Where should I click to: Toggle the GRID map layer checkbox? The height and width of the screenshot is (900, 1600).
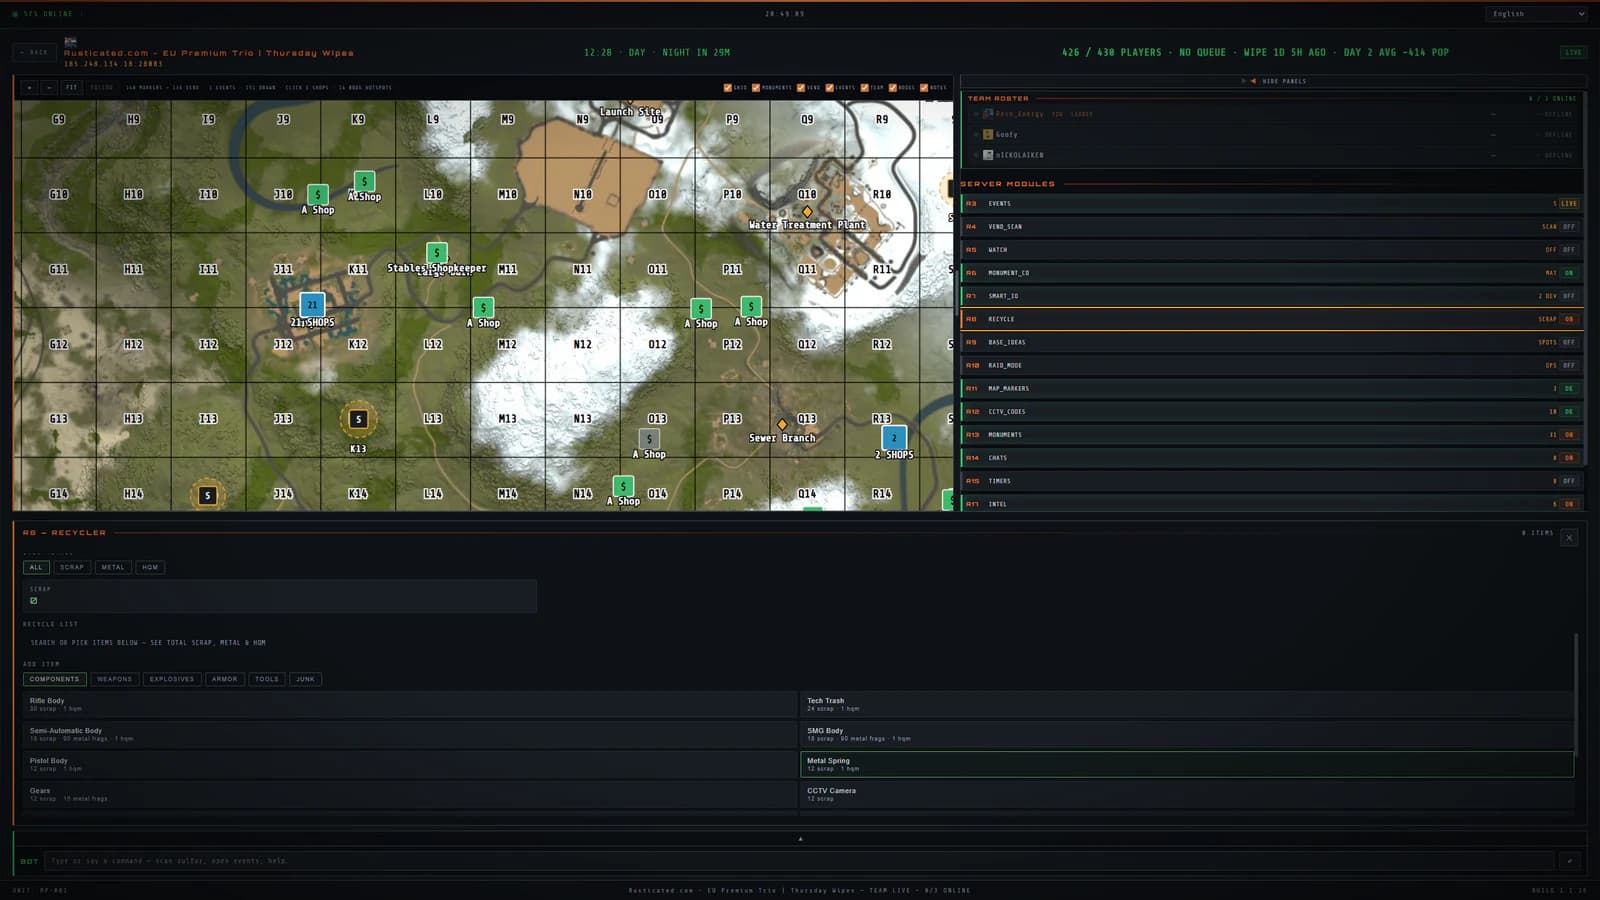[727, 87]
